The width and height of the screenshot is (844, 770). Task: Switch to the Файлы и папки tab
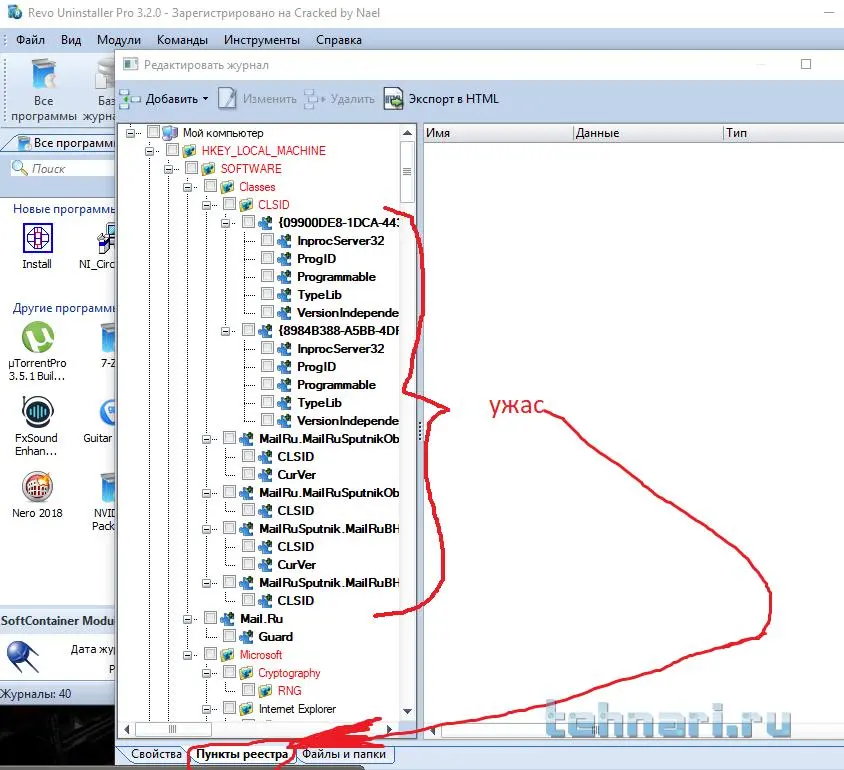[x=344, y=754]
